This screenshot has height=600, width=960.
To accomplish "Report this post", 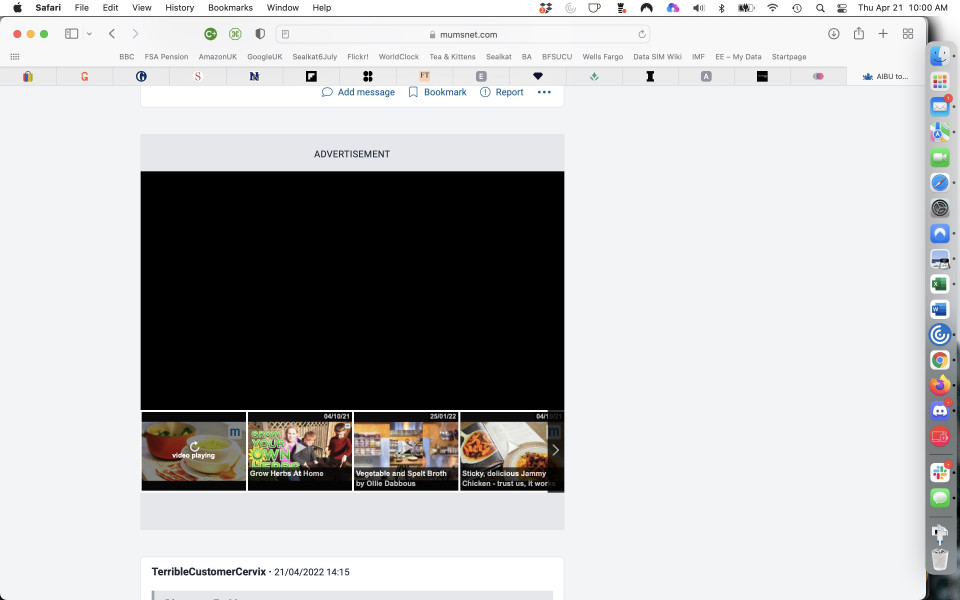I will pyautogui.click(x=501, y=92).
